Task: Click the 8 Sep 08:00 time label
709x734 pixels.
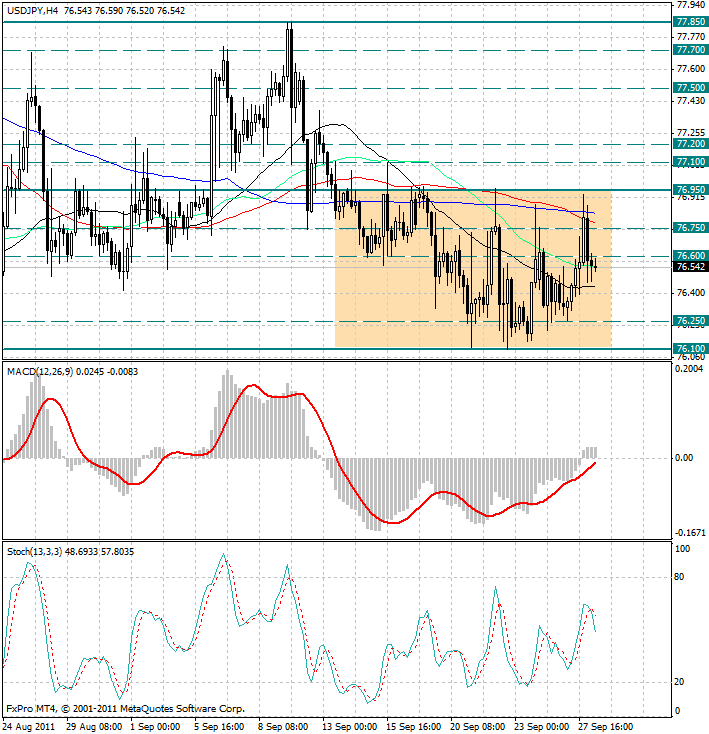Action: [283, 727]
